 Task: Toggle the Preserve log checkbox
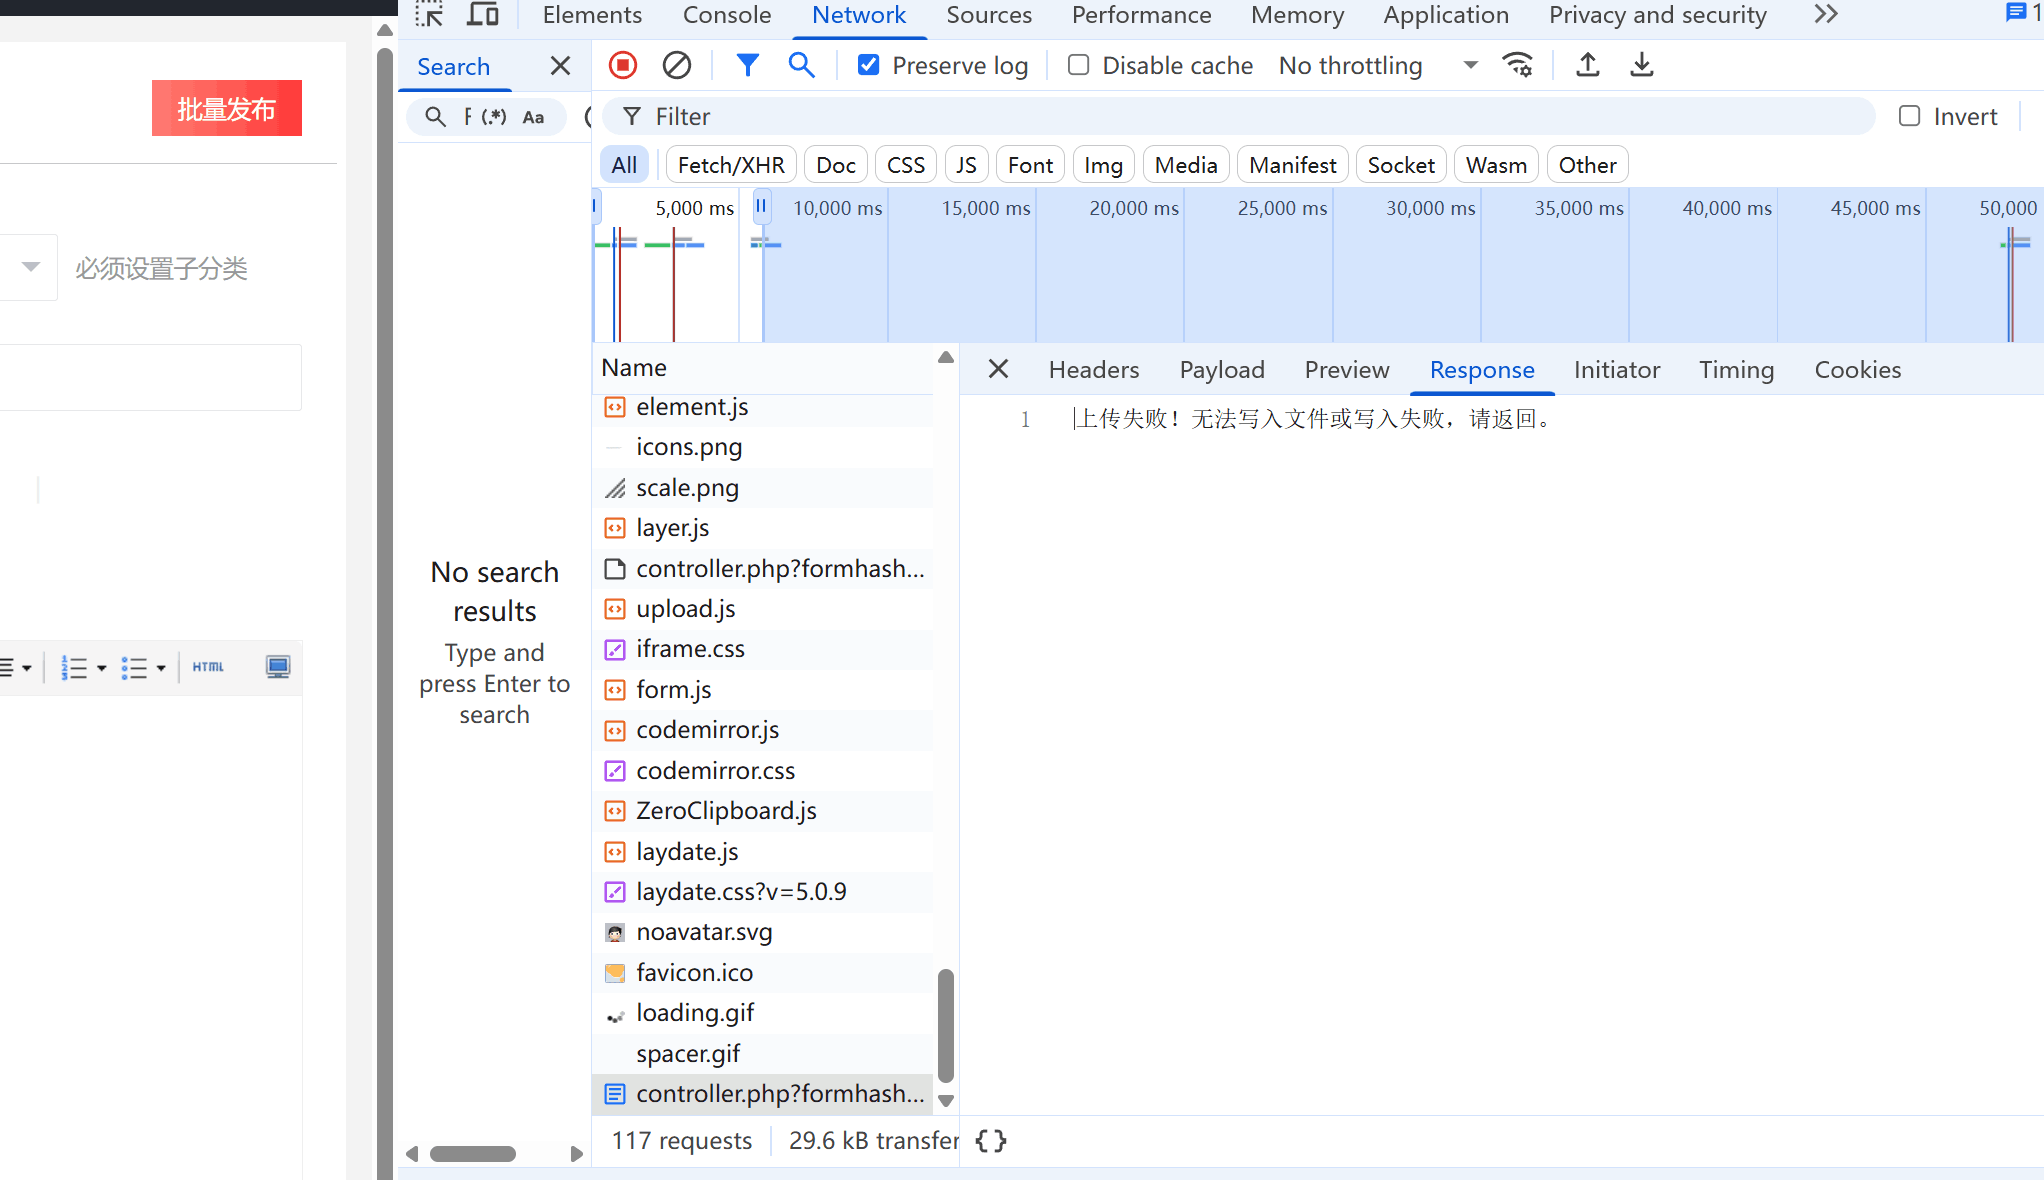click(x=869, y=66)
